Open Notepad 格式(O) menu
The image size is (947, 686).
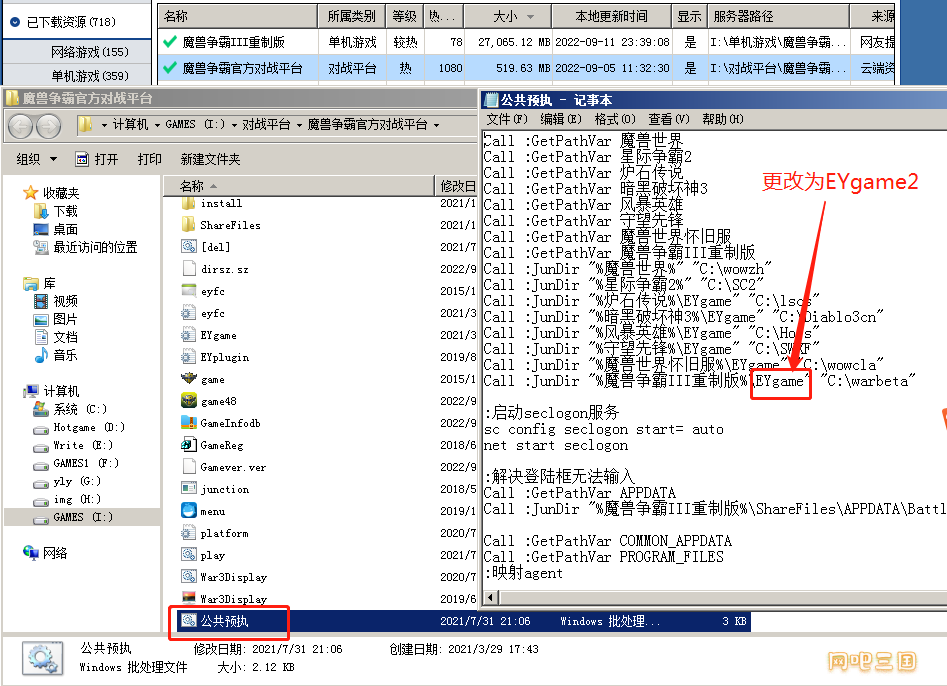click(x=615, y=120)
